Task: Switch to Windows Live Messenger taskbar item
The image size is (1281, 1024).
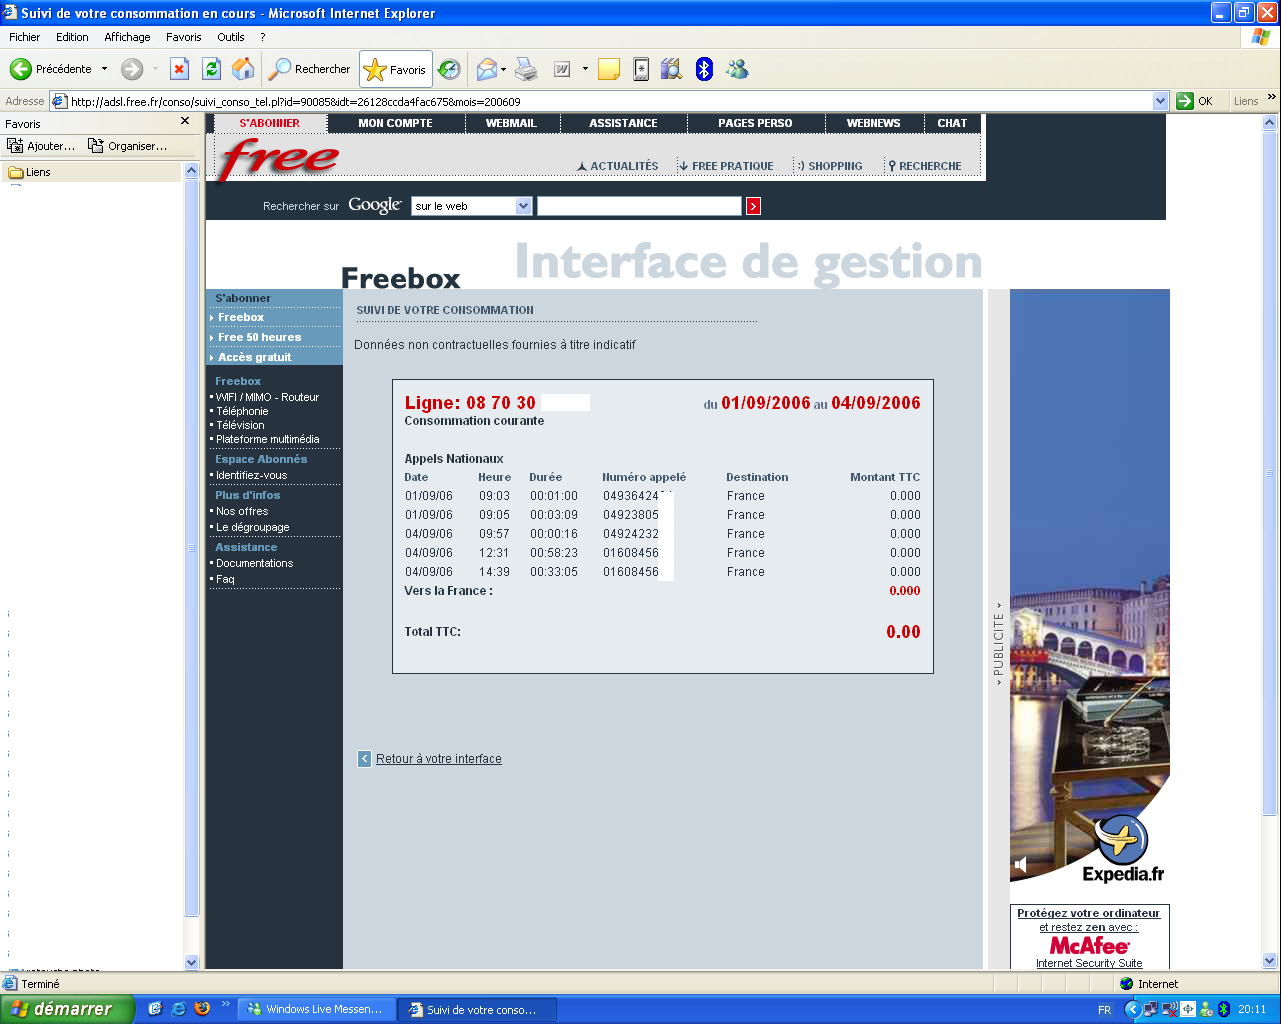Action: click(x=316, y=1009)
